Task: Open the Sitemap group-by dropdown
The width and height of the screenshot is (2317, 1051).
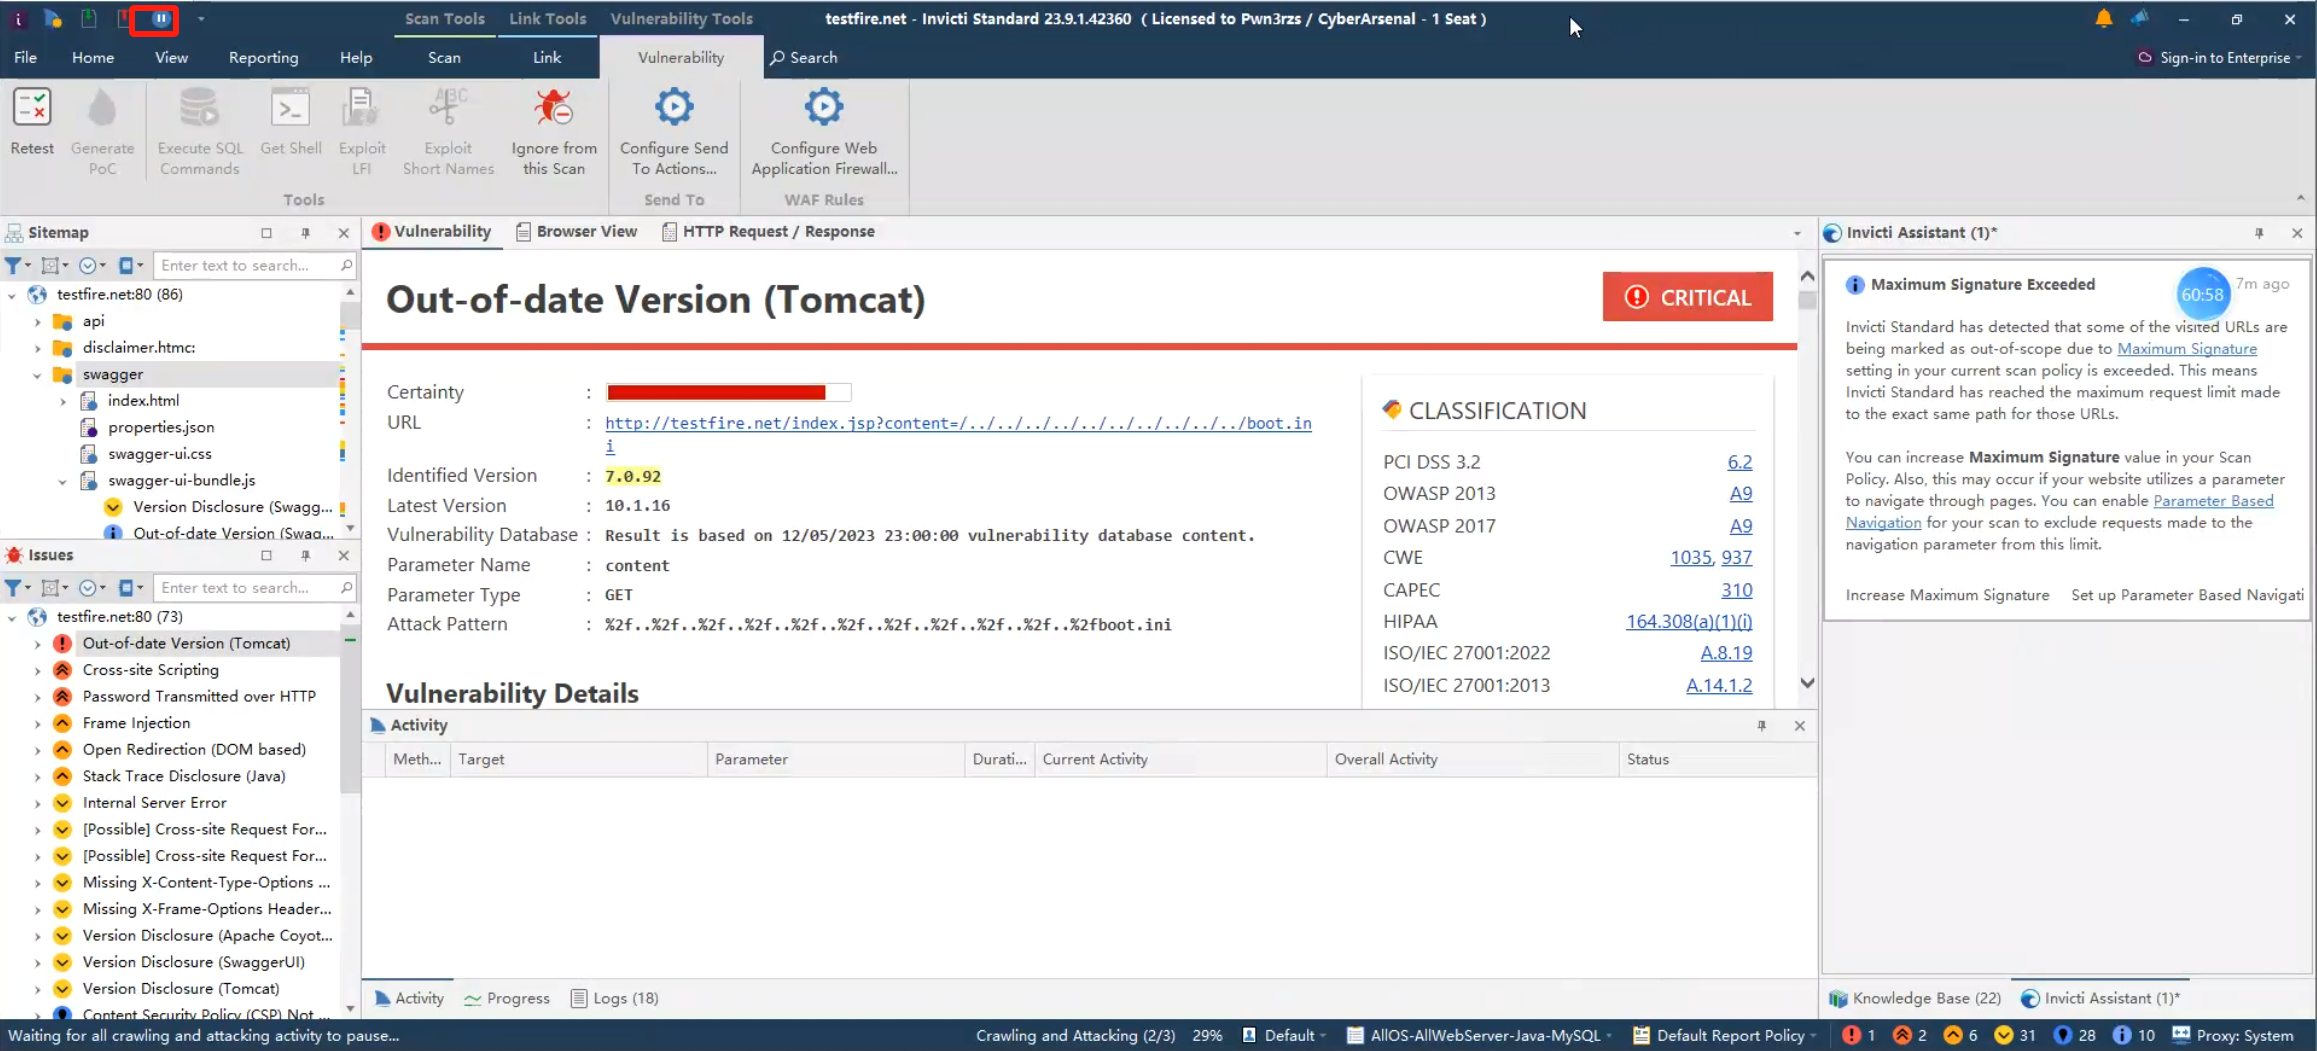Action: (x=55, y=266)
